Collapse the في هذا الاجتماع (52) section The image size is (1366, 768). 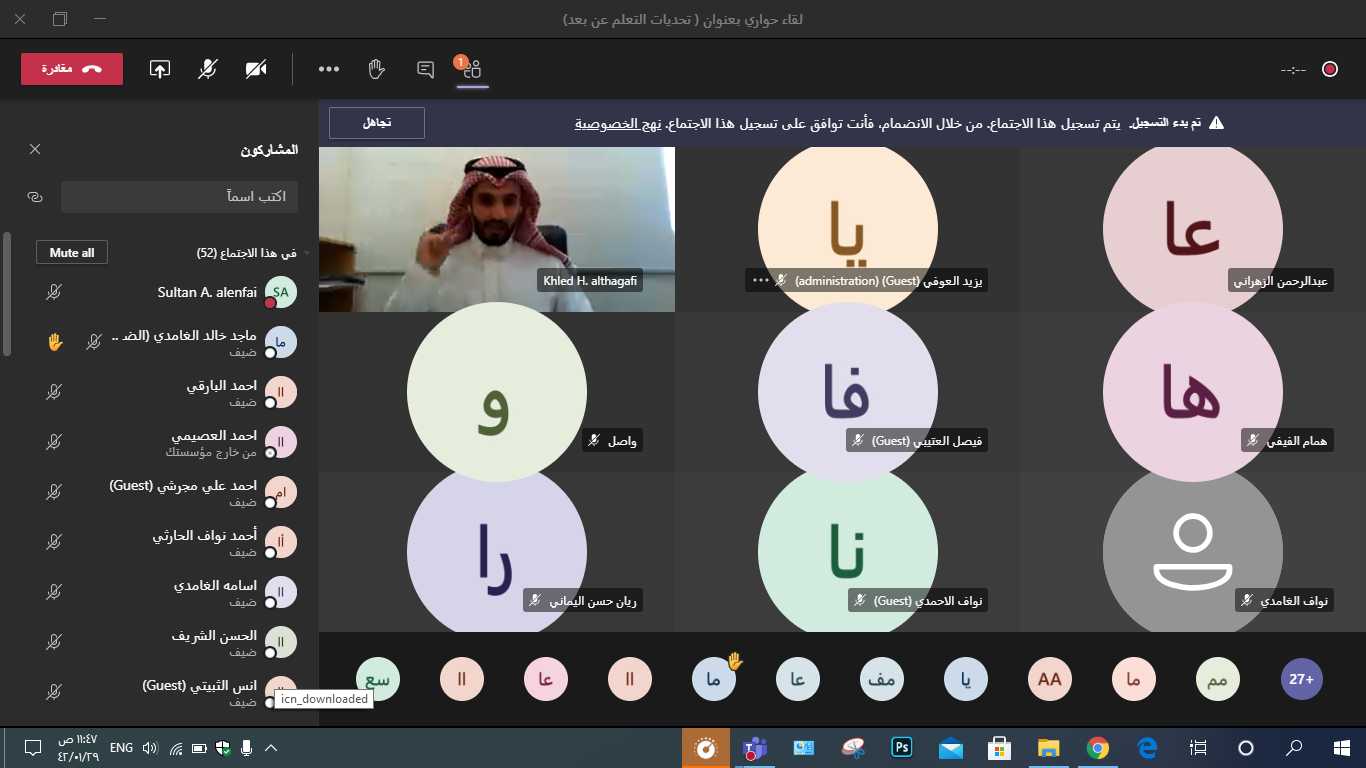coord(307,253)
